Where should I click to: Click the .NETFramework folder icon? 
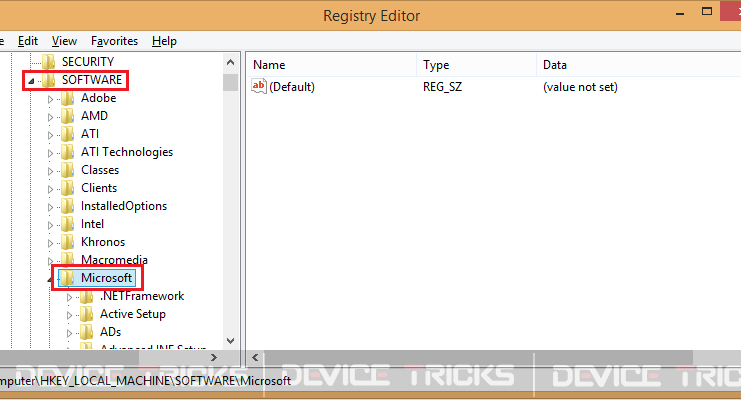point(86,296)
